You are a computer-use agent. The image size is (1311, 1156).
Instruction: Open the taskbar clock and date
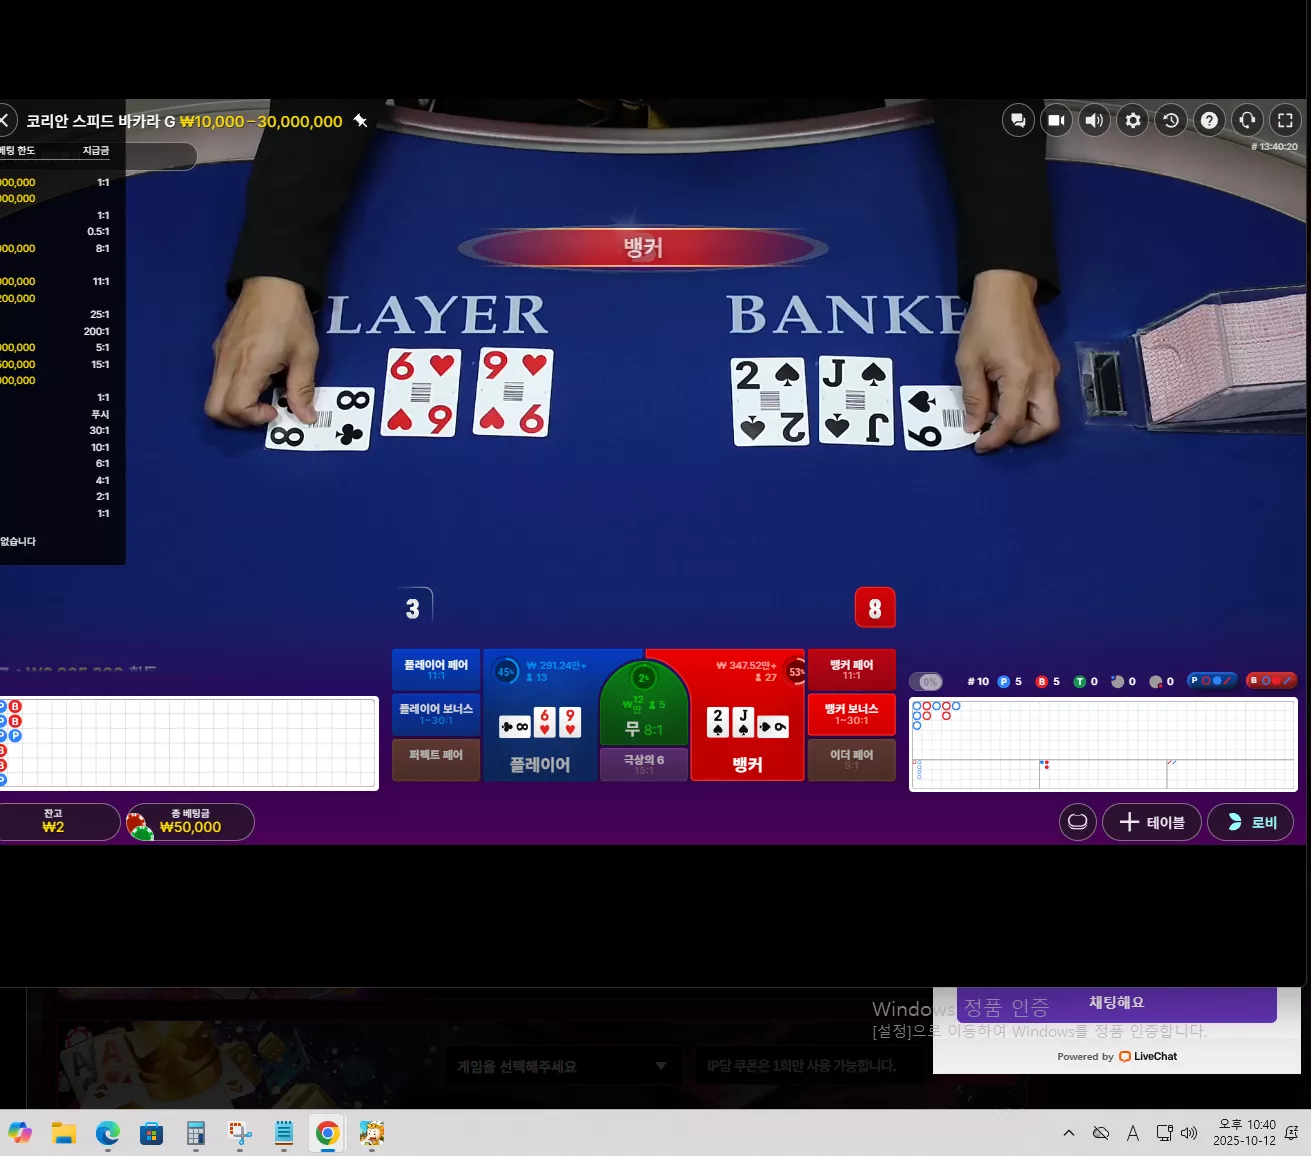tap(1245, 1132)
